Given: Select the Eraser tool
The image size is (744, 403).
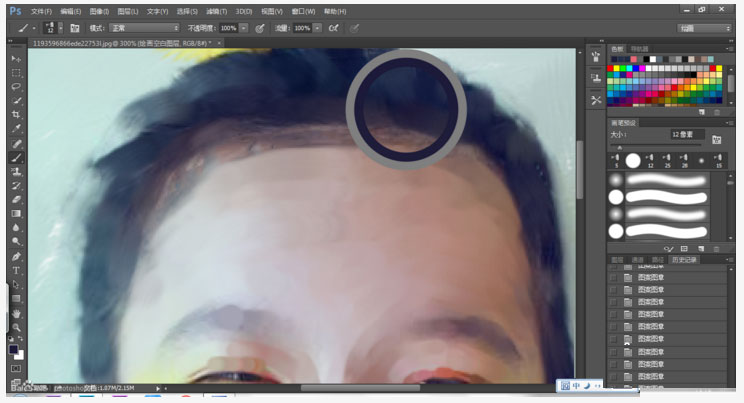Looking at the screenshot, I should point(16,199).
